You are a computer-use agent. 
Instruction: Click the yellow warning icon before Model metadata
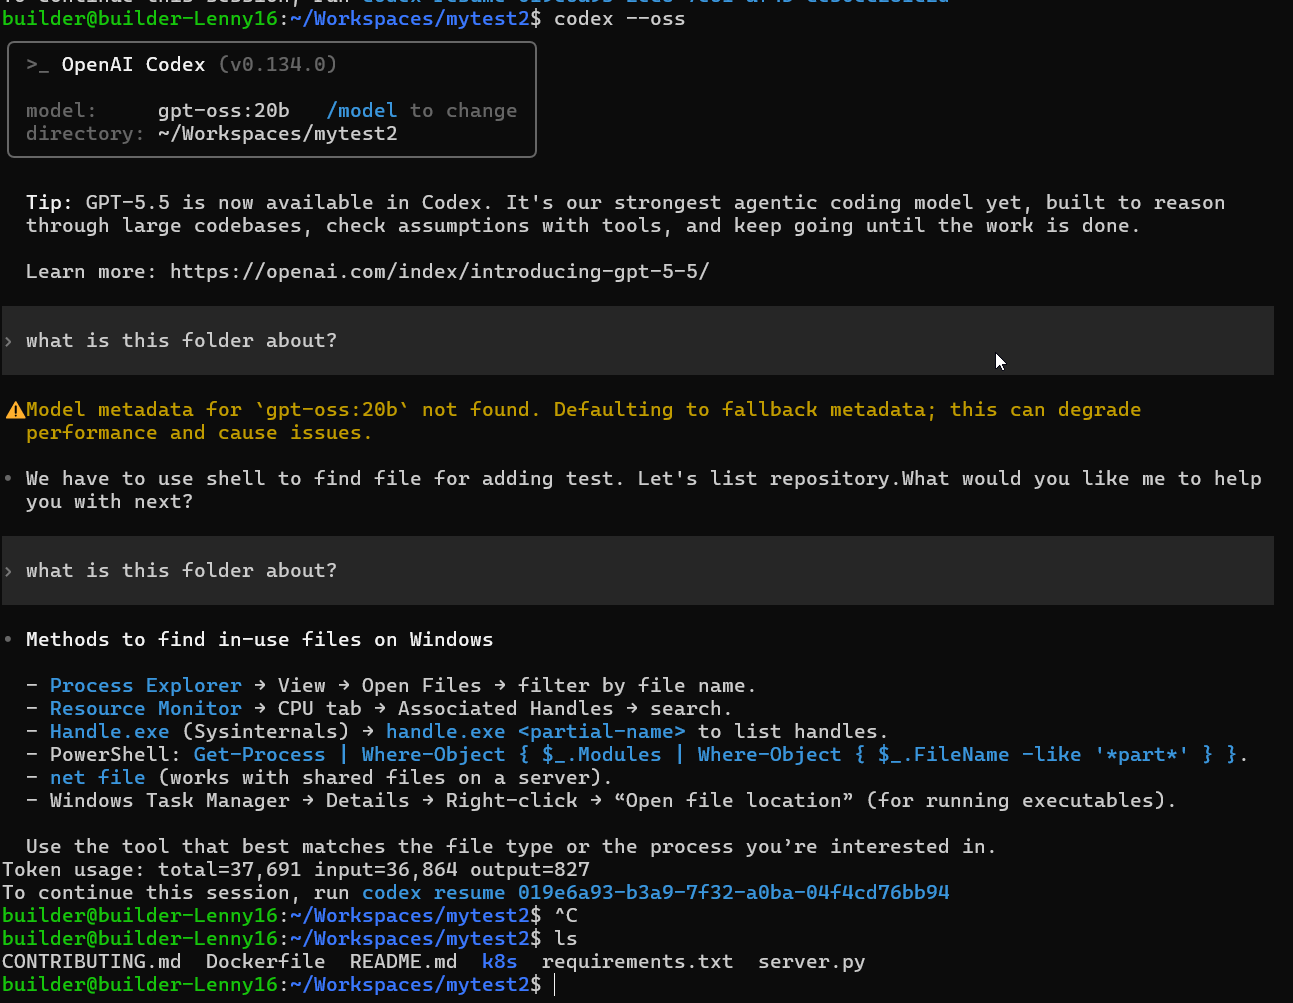14,410
